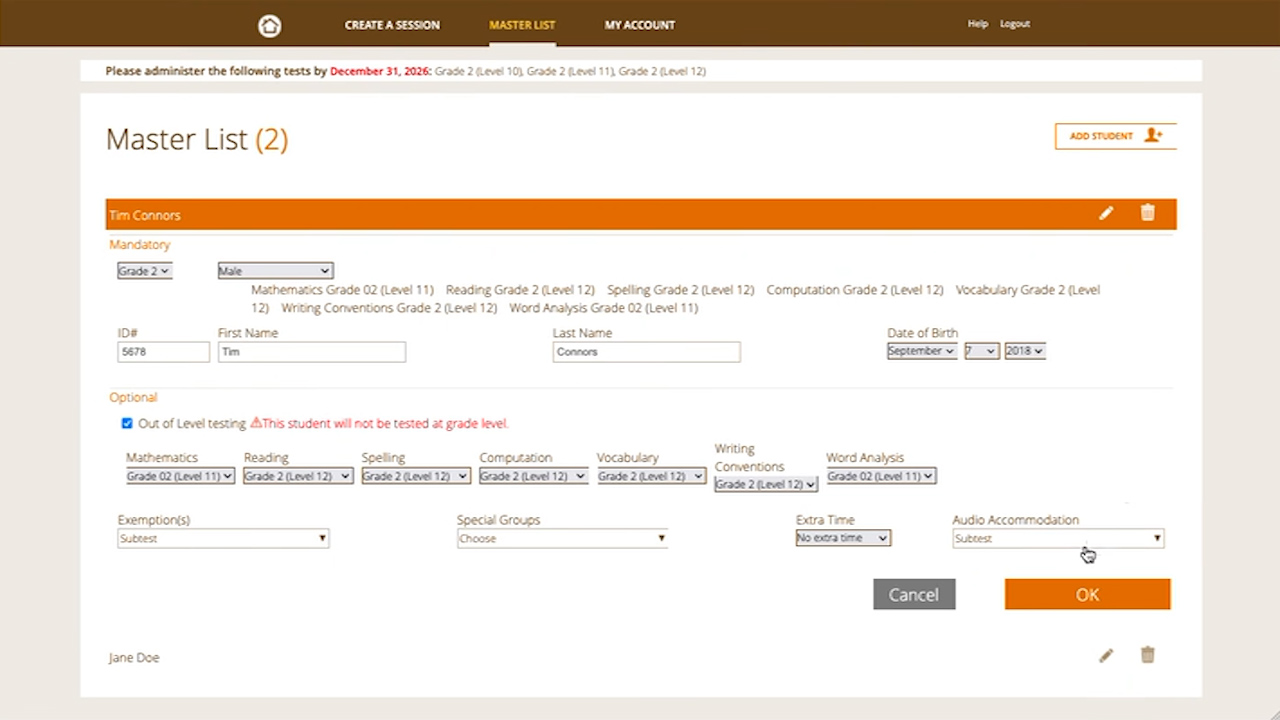Open the Extra Time dropdown

(842, 538)
